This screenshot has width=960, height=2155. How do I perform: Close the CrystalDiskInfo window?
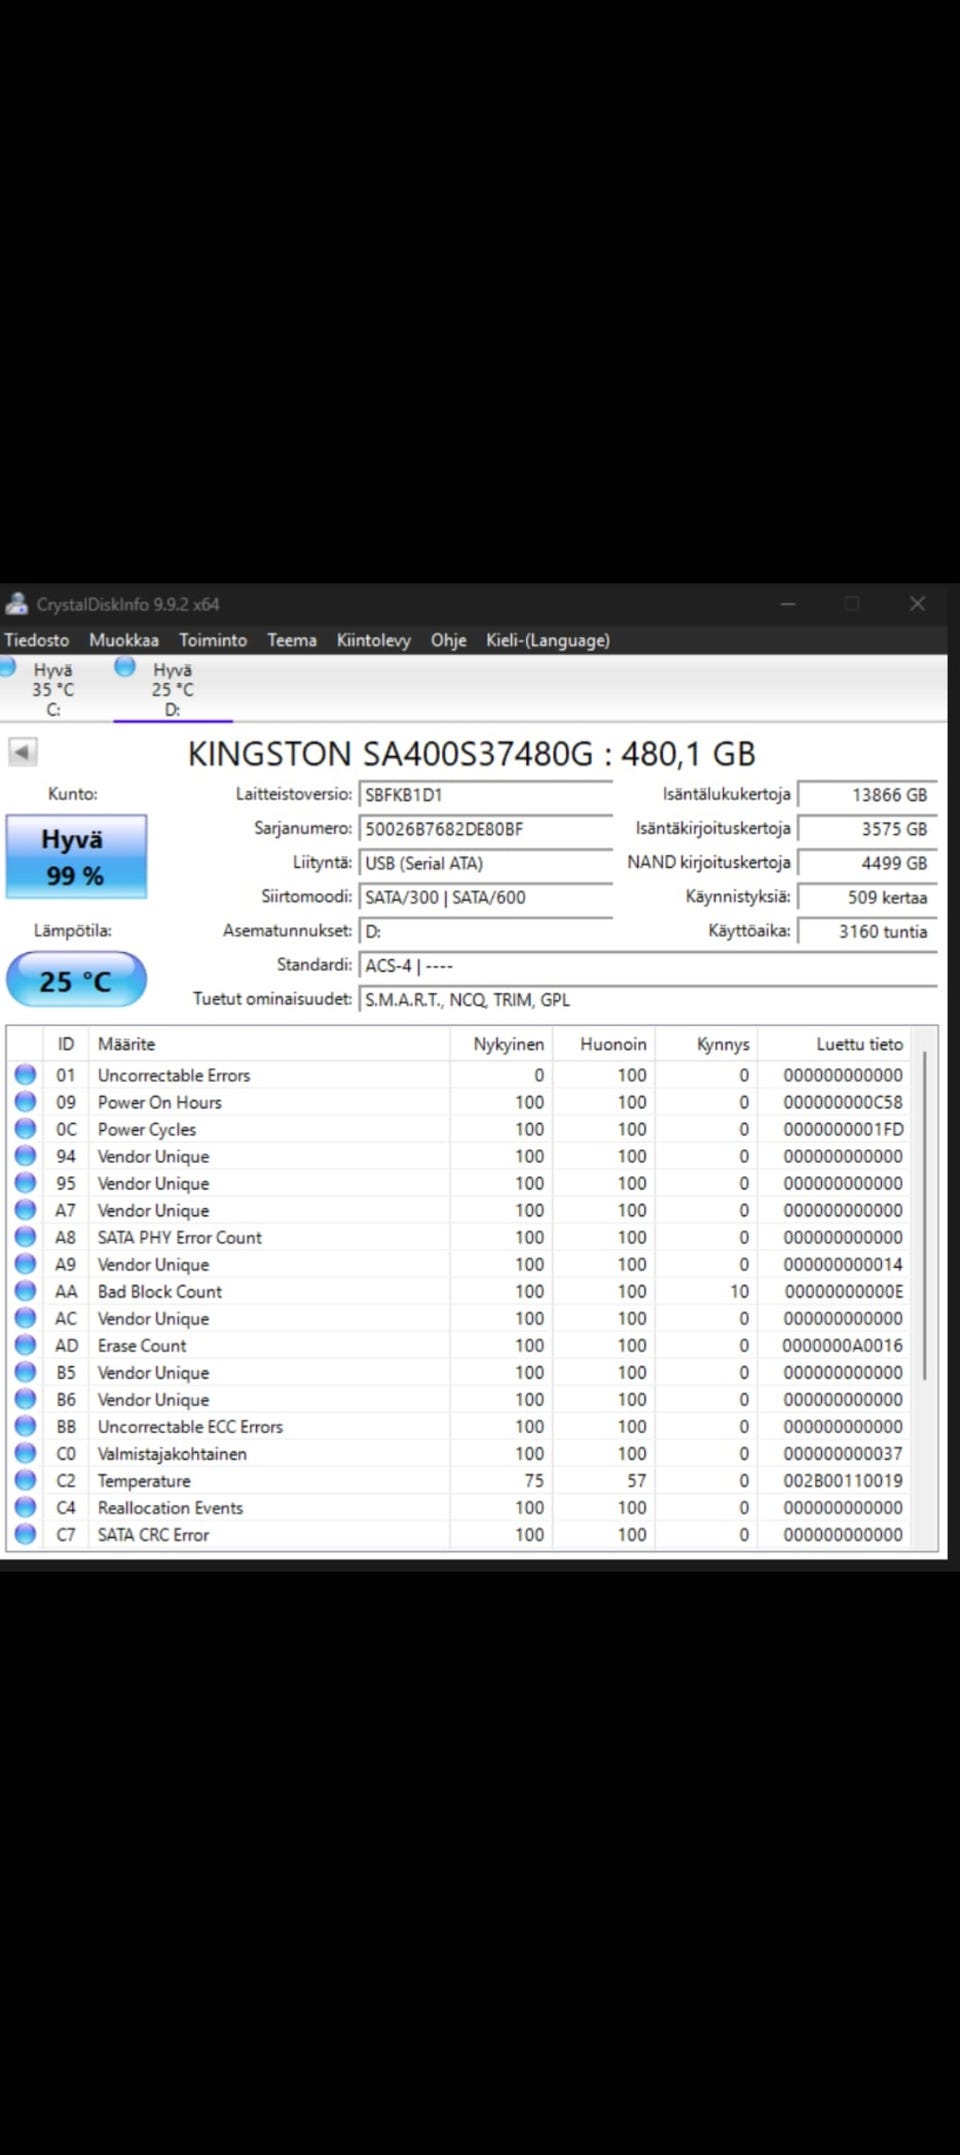917,603
